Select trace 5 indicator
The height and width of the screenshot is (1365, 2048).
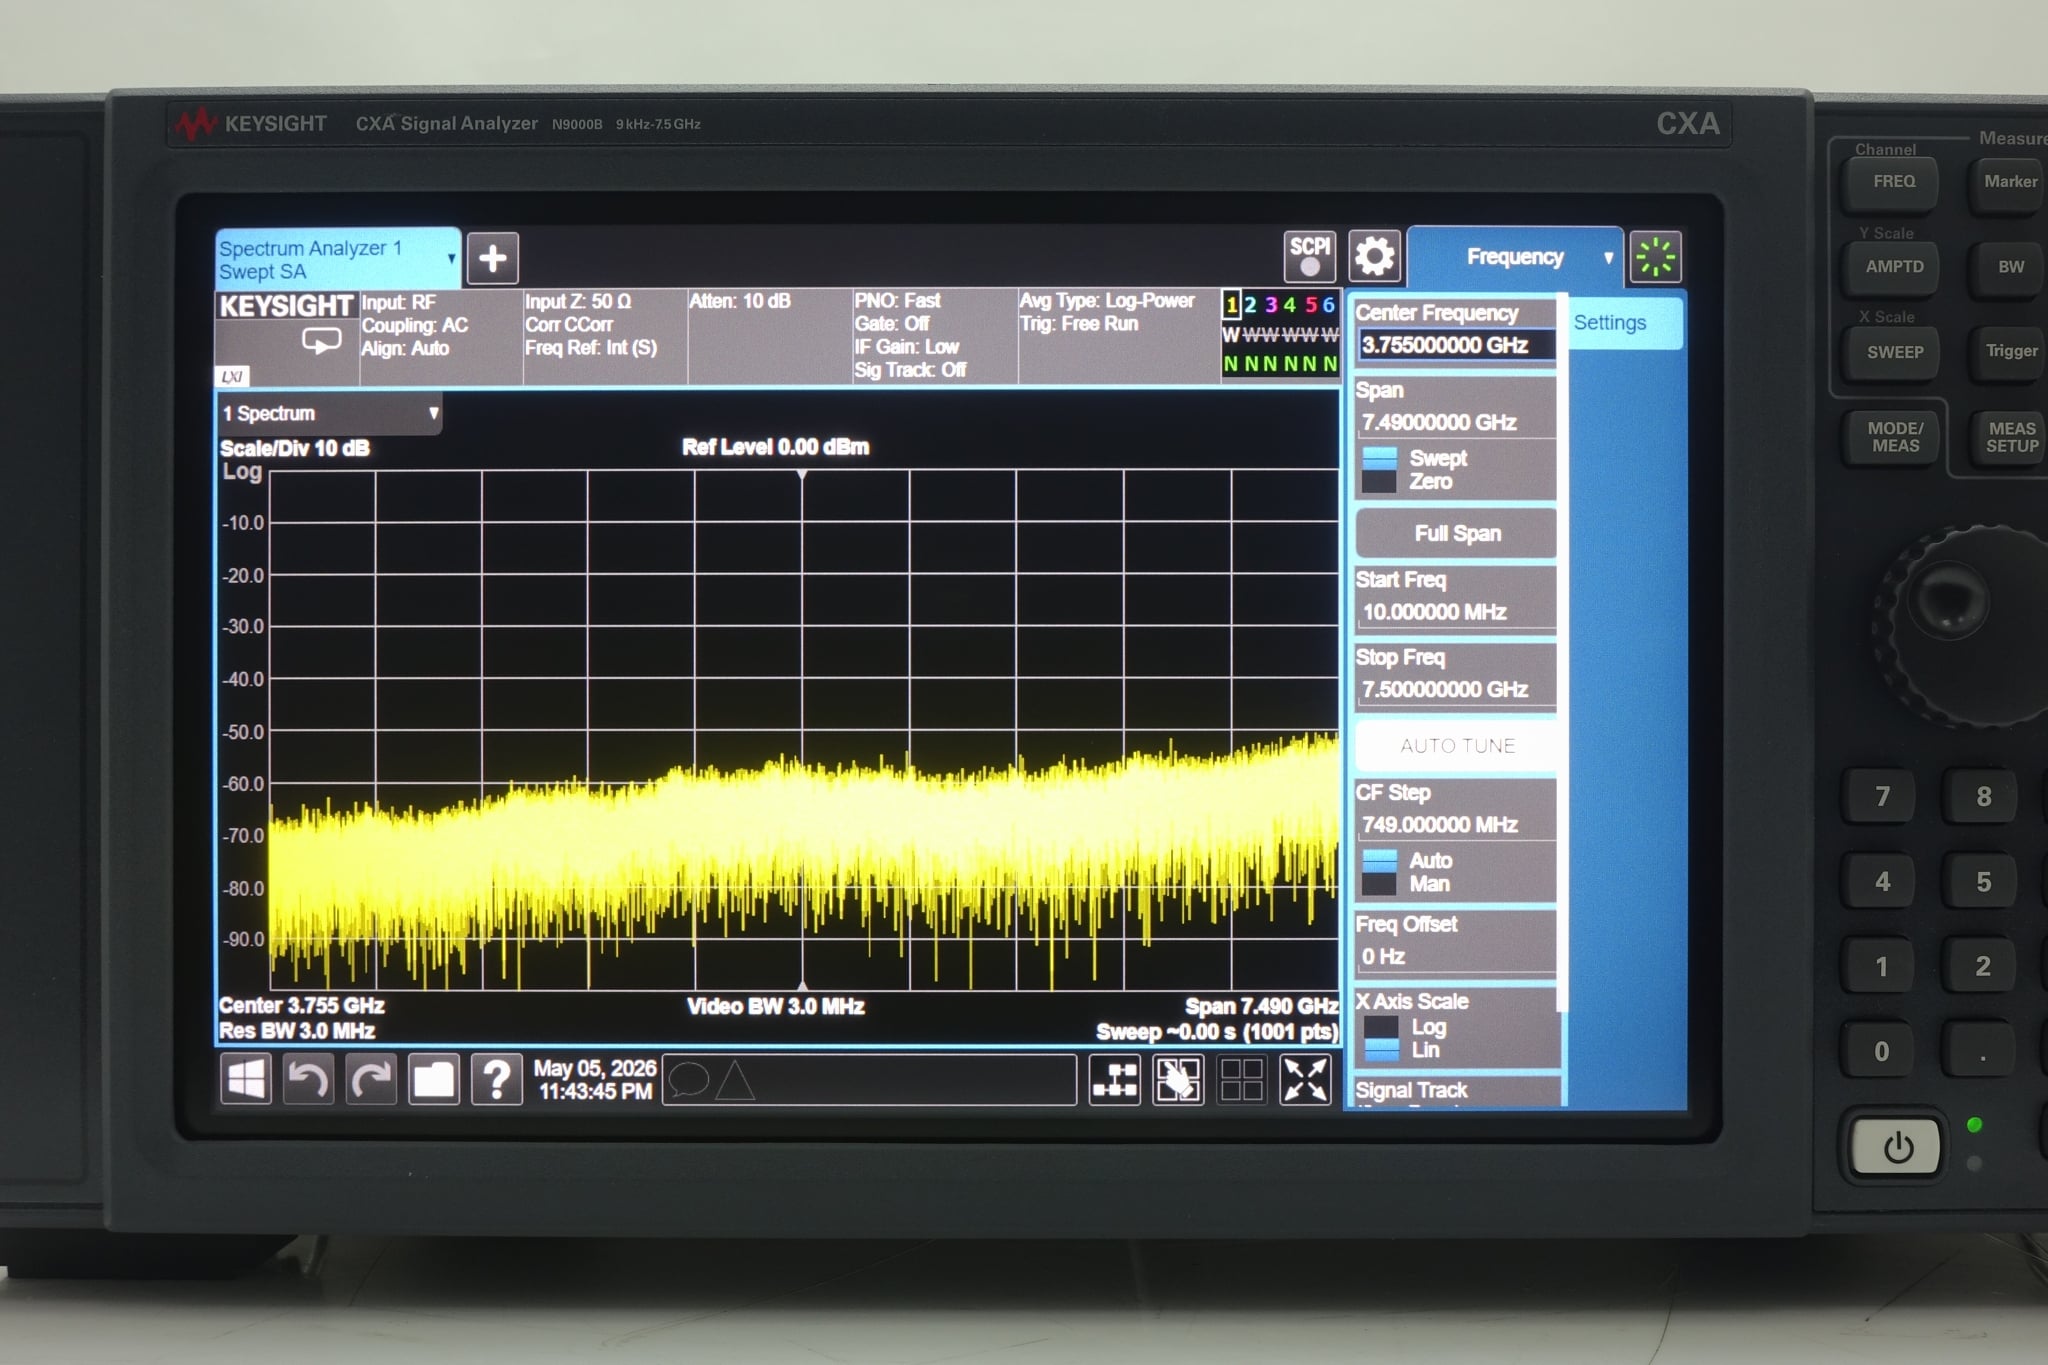pos(1310,305)
